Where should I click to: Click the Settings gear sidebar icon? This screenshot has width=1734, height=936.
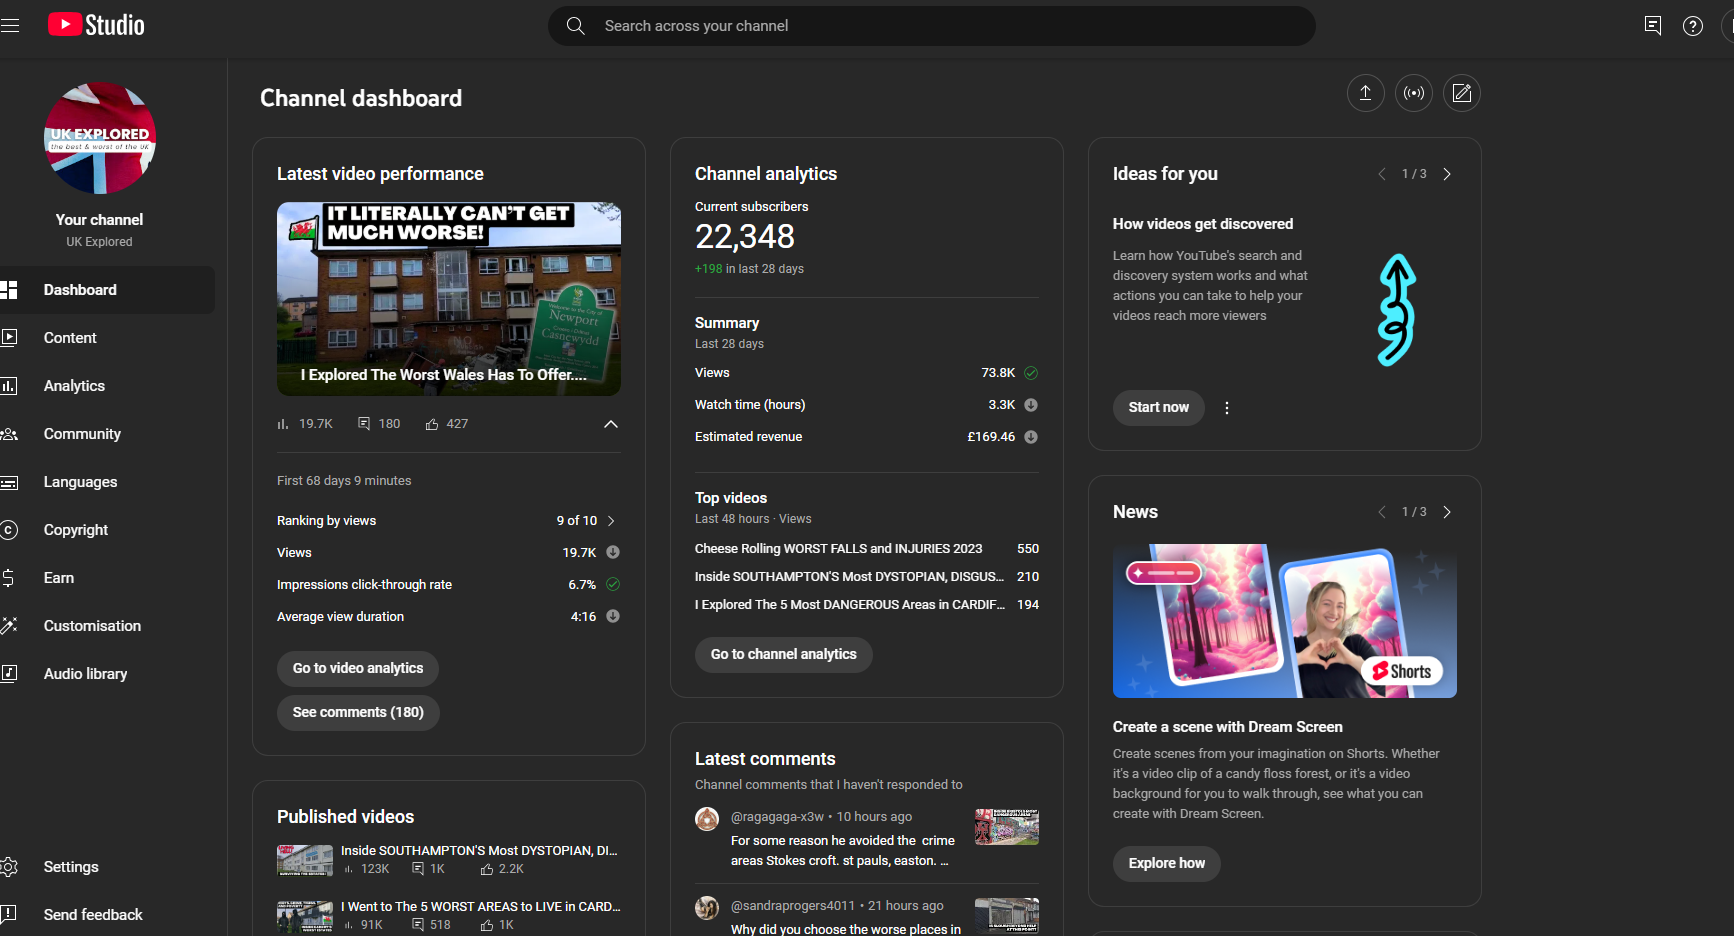[x=9, y=867]
